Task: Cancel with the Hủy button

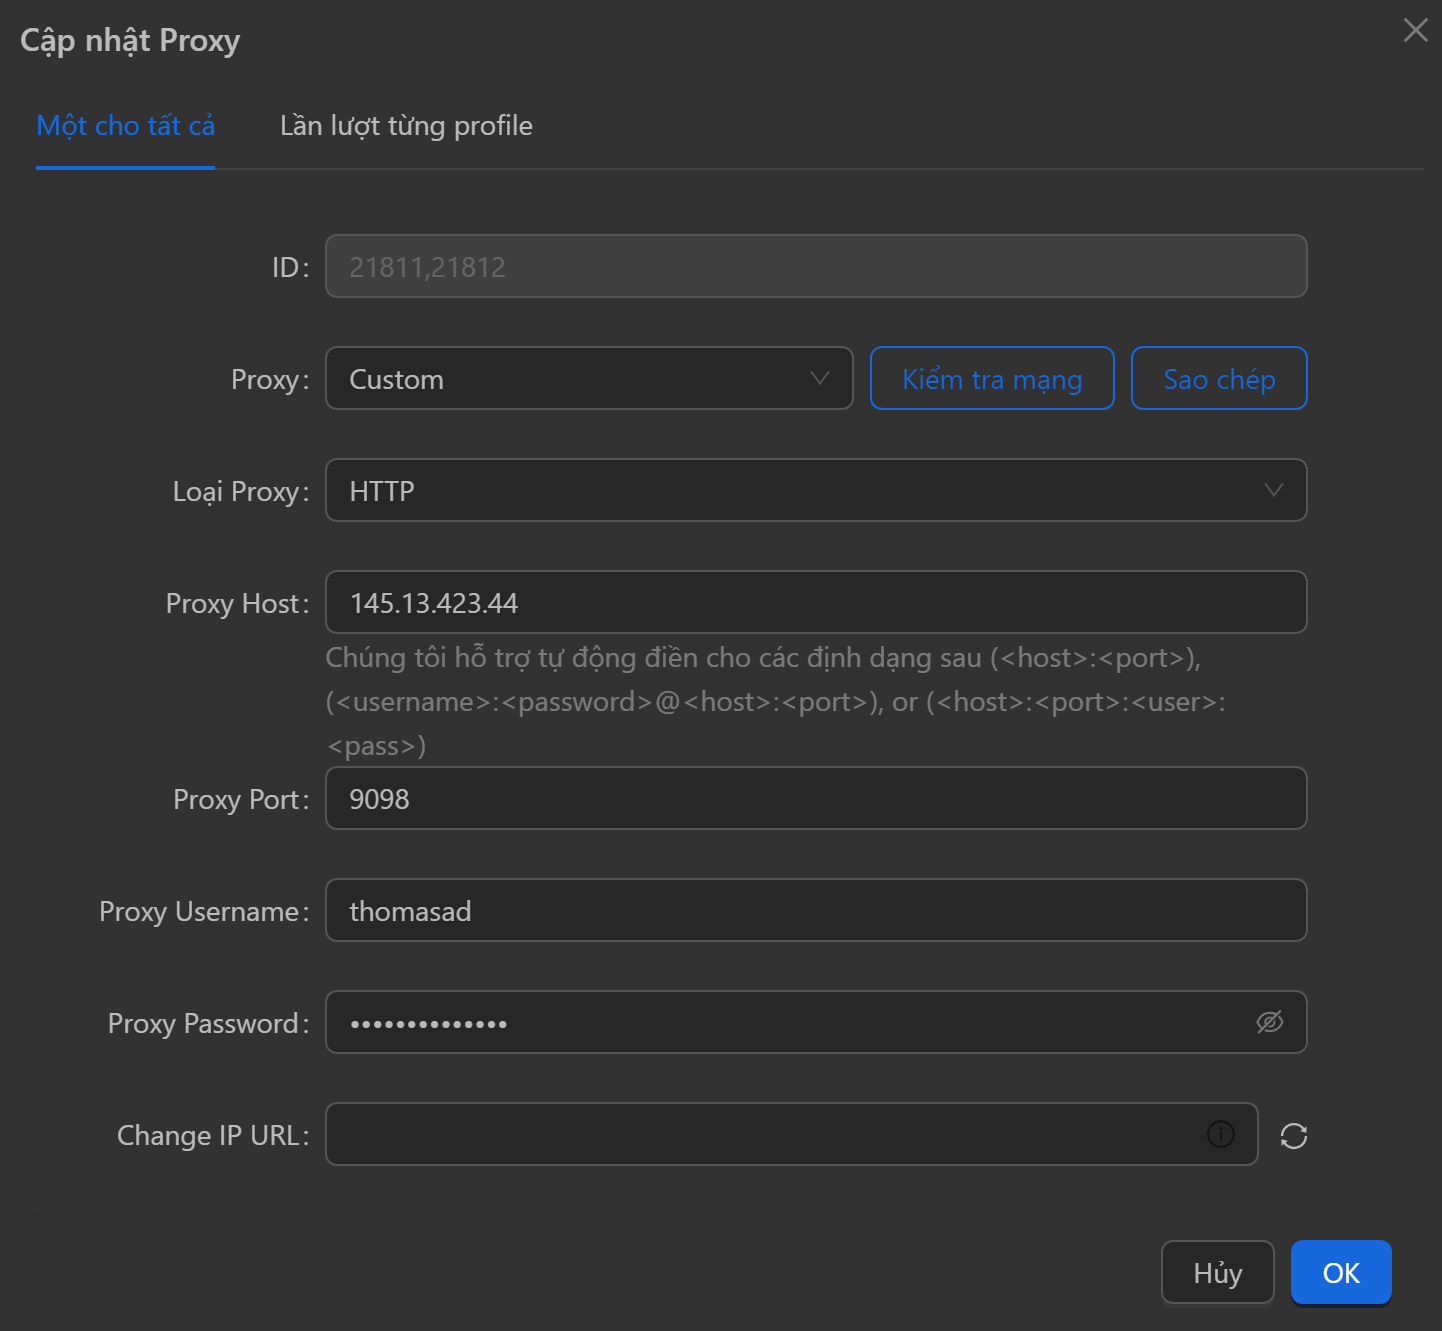Action: tap(1217, 1273)
